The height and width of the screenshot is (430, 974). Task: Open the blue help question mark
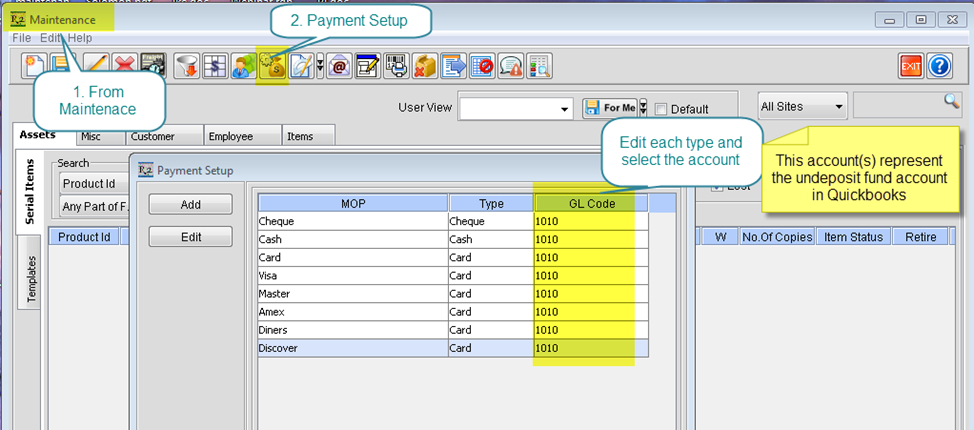[938, 67]
